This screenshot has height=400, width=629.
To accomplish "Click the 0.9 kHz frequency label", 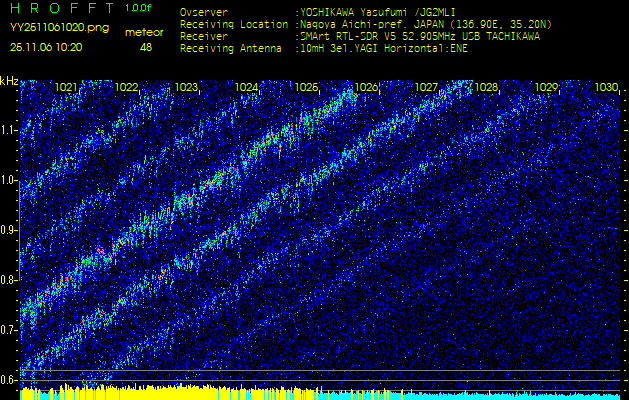I will (8, 230).
